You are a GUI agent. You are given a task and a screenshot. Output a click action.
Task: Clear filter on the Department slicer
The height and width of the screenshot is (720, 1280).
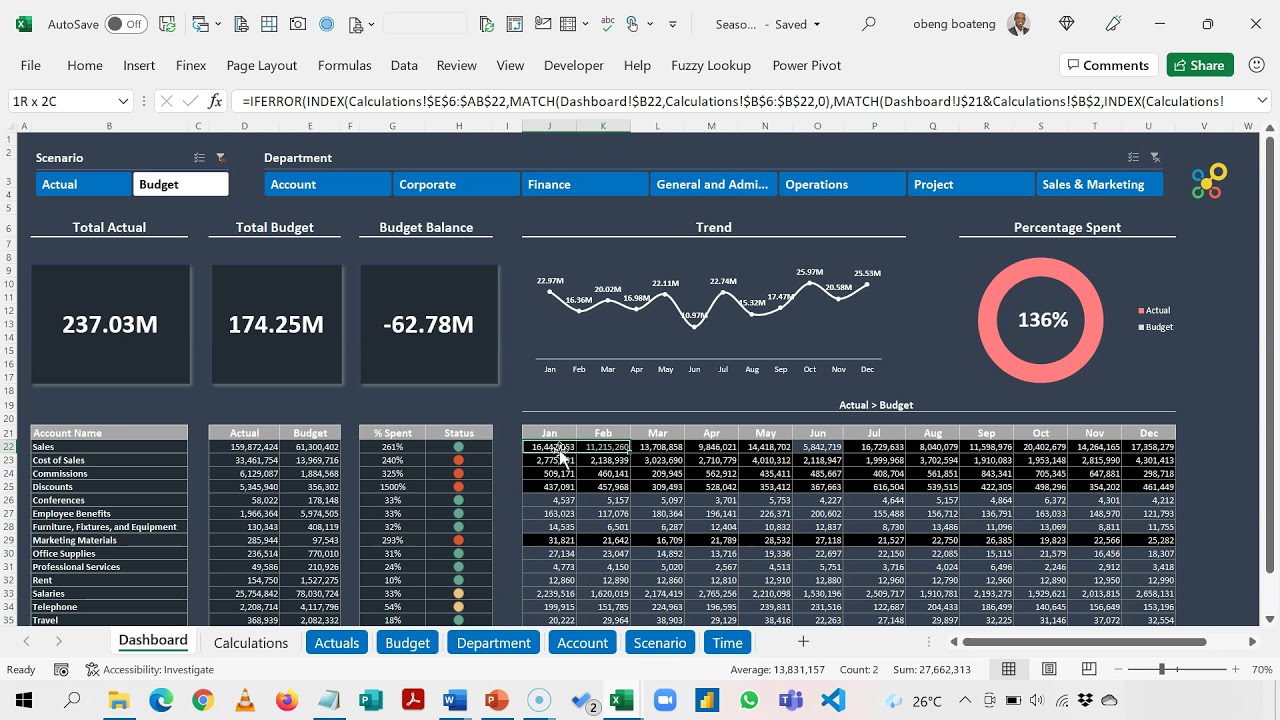(1155, 158)
